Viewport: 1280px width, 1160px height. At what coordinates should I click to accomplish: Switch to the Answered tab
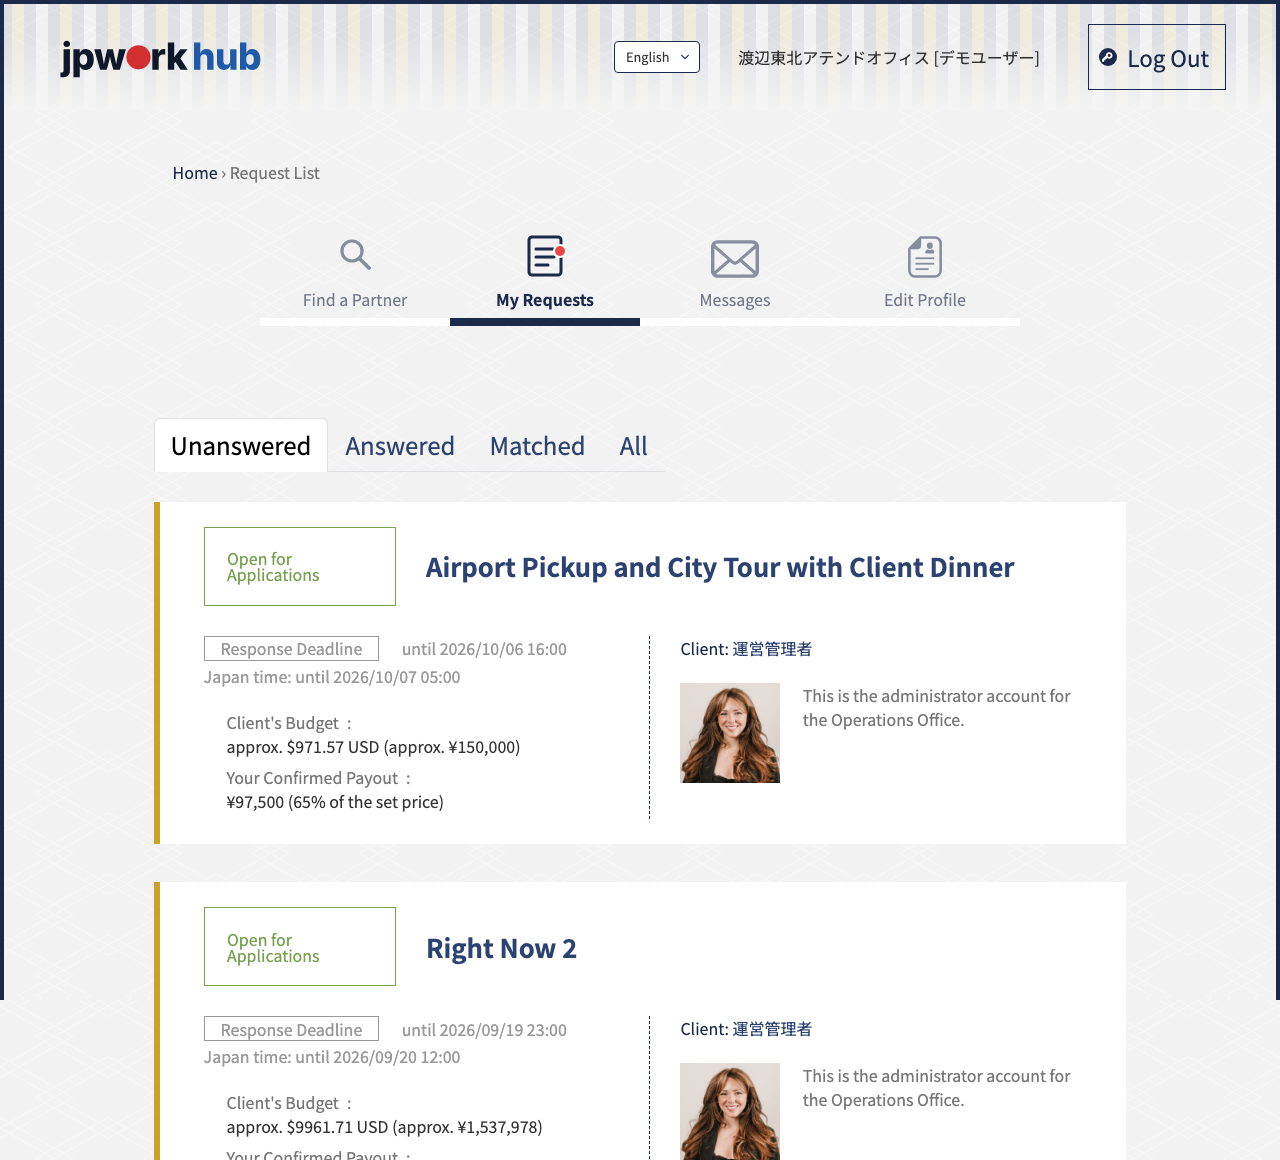(x=400, y=446)
